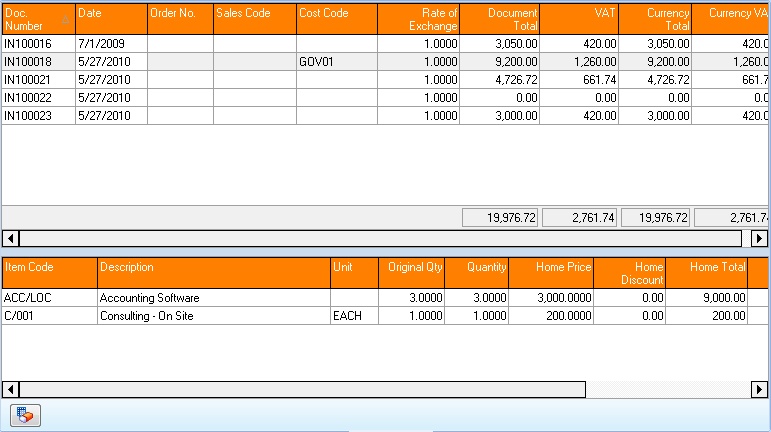The width and height of the screenshot is (771, 432).
Task: Click the Original Qty column header
Action: click(x=412, y=273)
